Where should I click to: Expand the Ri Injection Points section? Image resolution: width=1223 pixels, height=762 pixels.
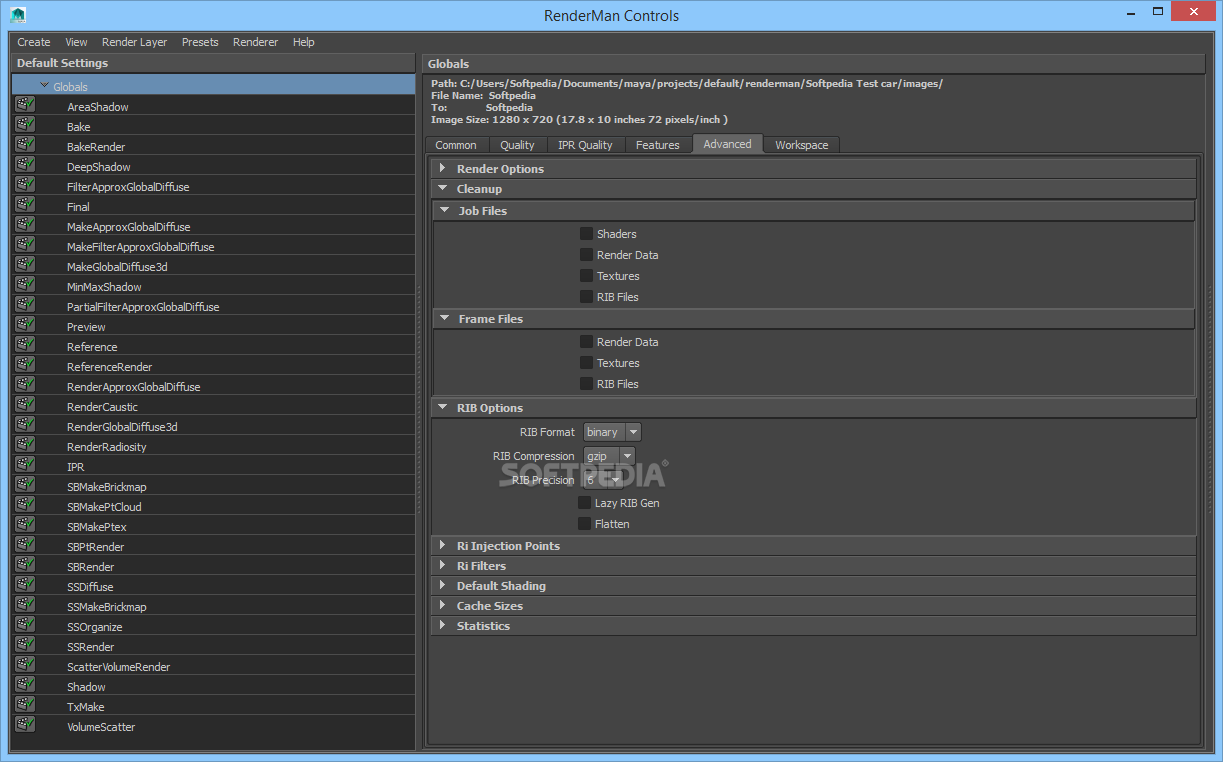pyautogui.click(x=443, y=545)
